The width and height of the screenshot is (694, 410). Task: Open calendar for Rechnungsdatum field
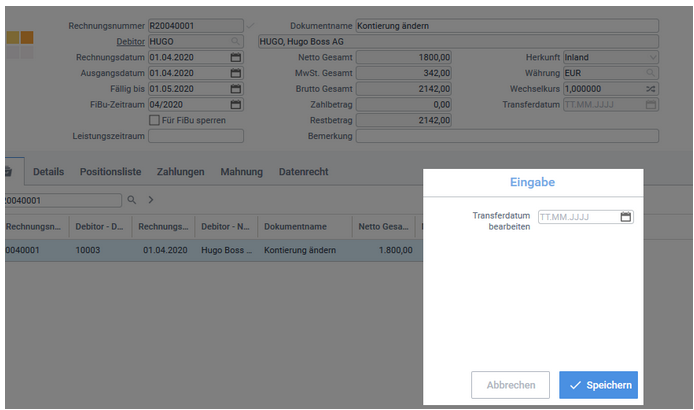pos(236,58)
